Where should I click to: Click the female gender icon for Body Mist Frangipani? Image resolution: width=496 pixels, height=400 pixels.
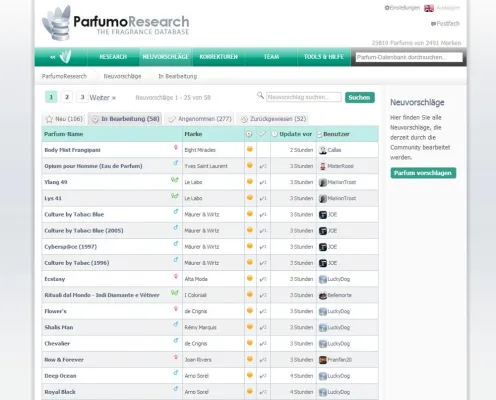click(x=176, y=147)
